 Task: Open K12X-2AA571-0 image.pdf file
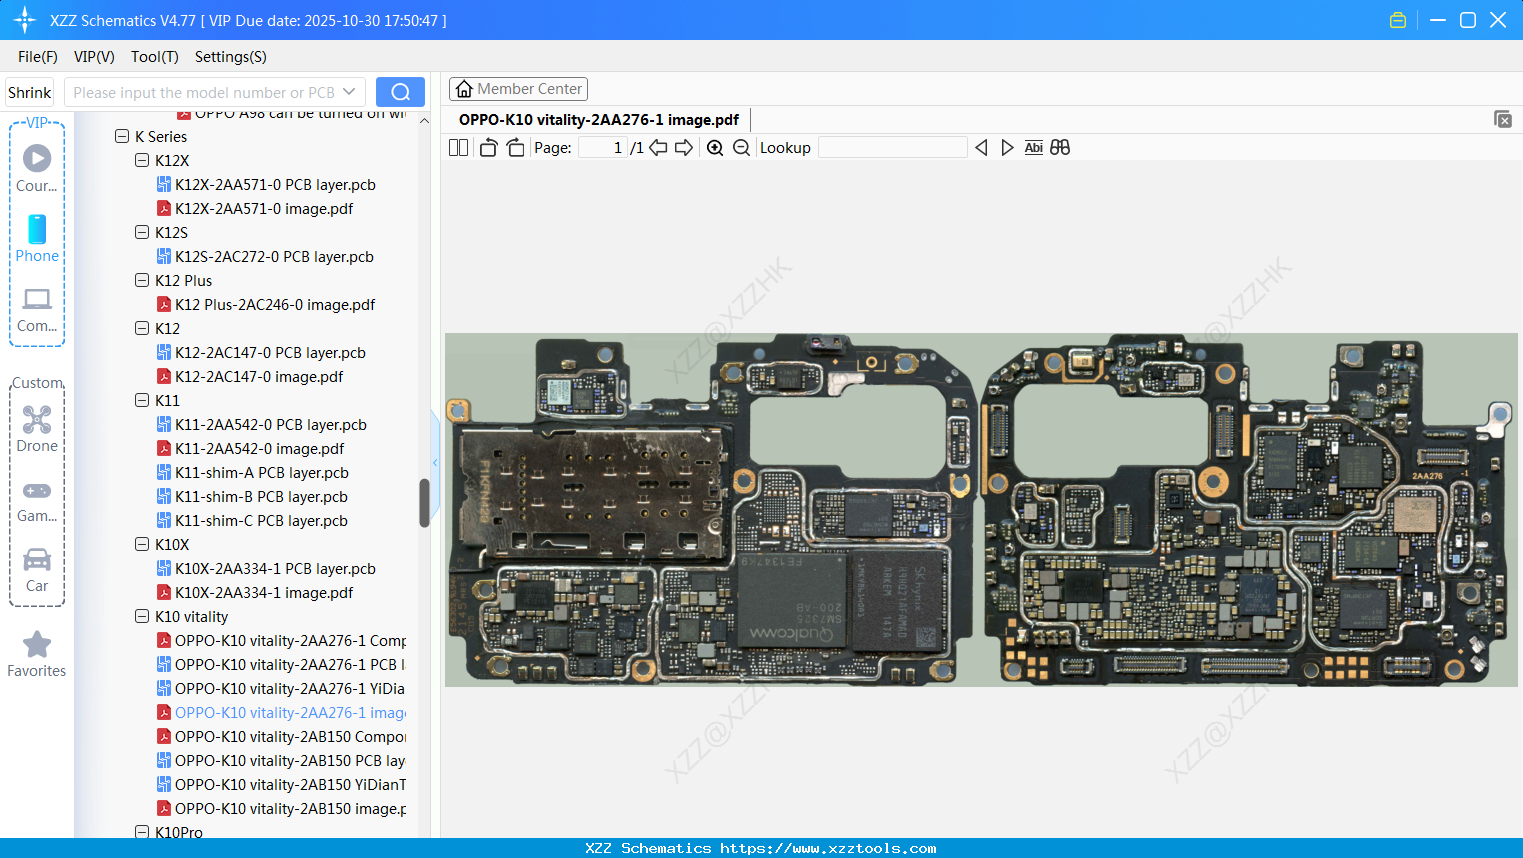tap(264, 209)
